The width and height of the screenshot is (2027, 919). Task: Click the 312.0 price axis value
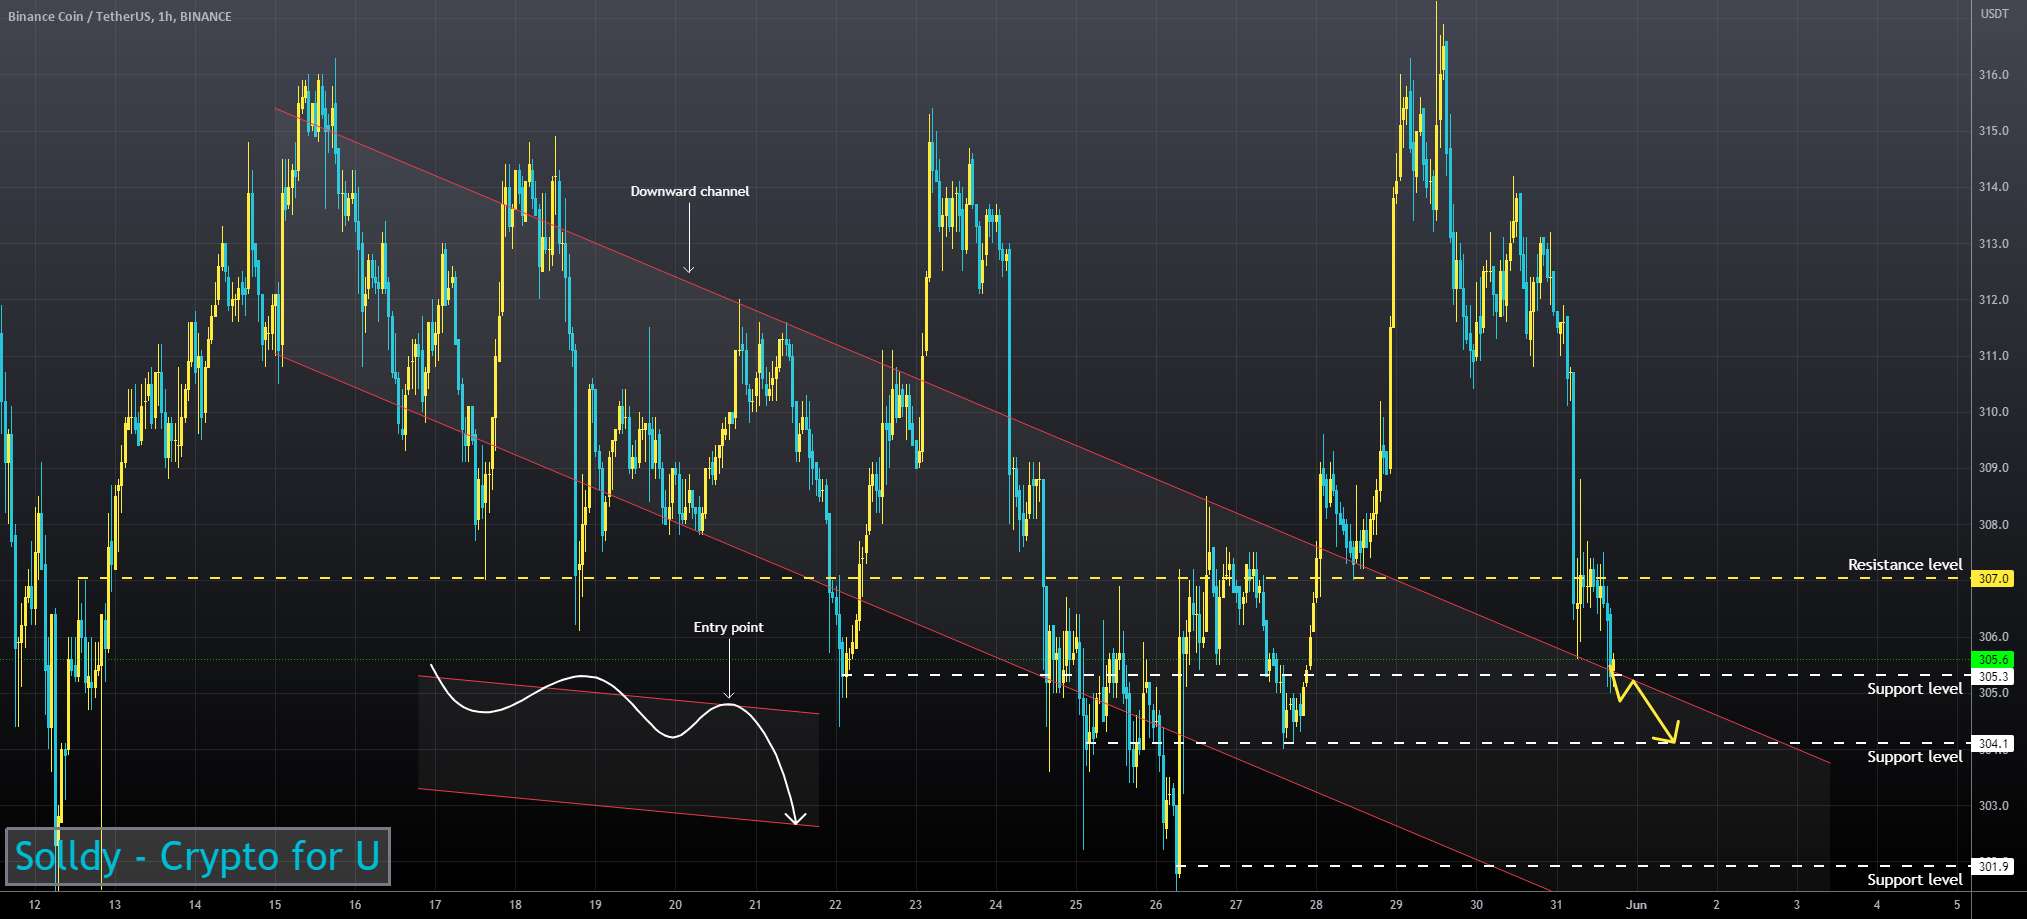coord(1993,300)
